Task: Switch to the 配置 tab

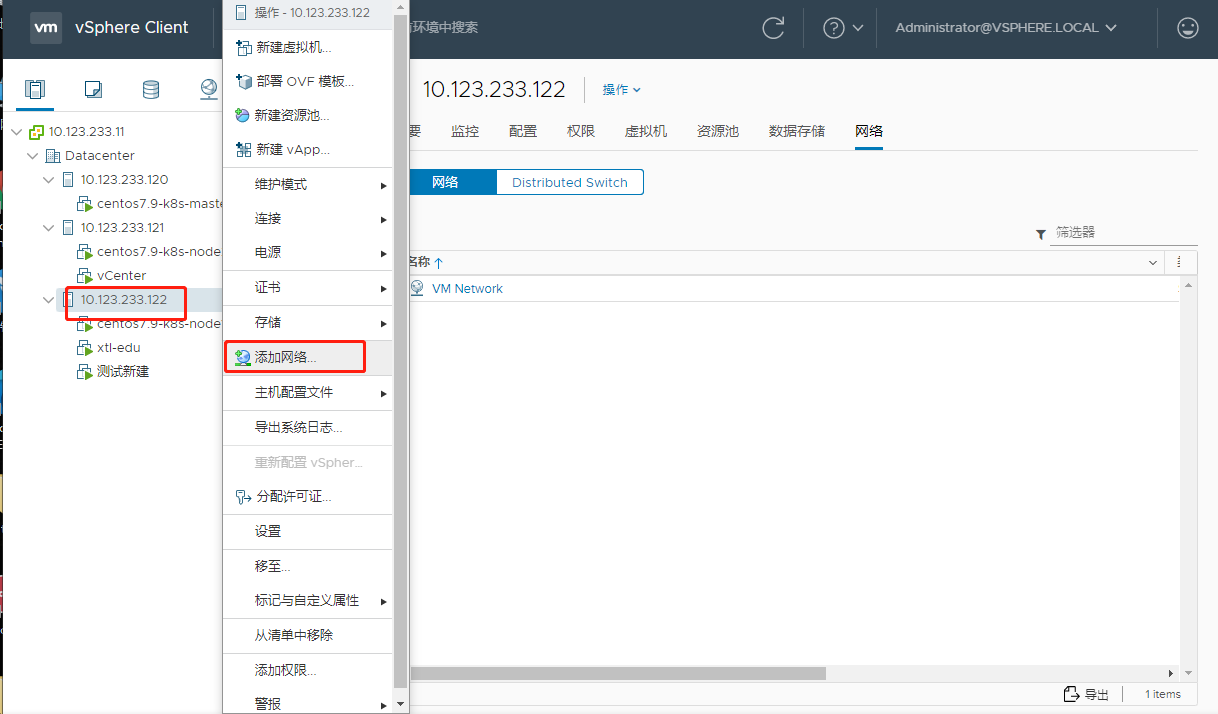Action: pos(523,131)
